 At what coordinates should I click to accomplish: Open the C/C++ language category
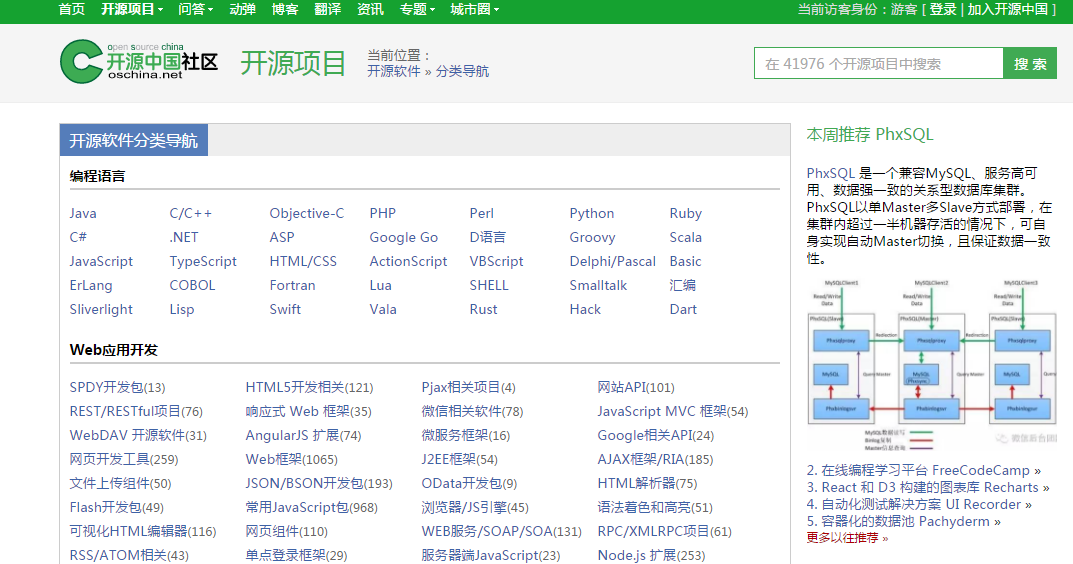tap(190, 214)
